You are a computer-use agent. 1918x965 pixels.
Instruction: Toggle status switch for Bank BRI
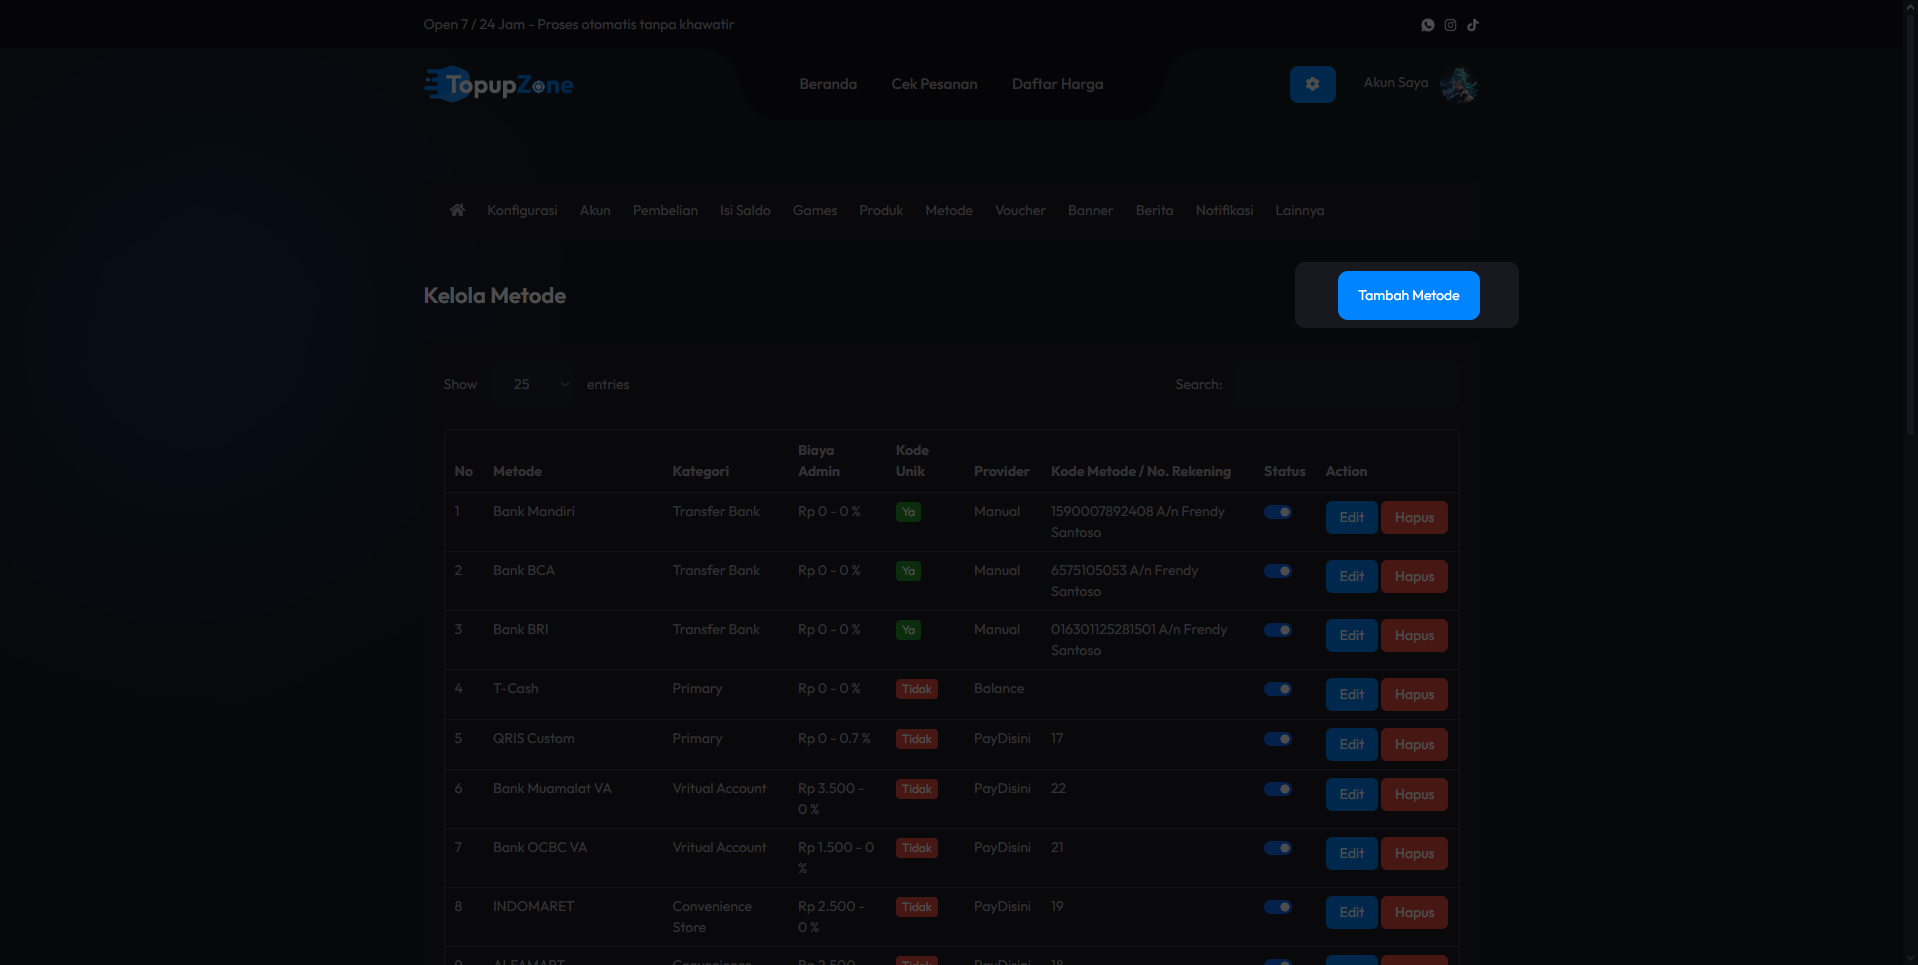pyautogui.click(x=1278, y=630)
